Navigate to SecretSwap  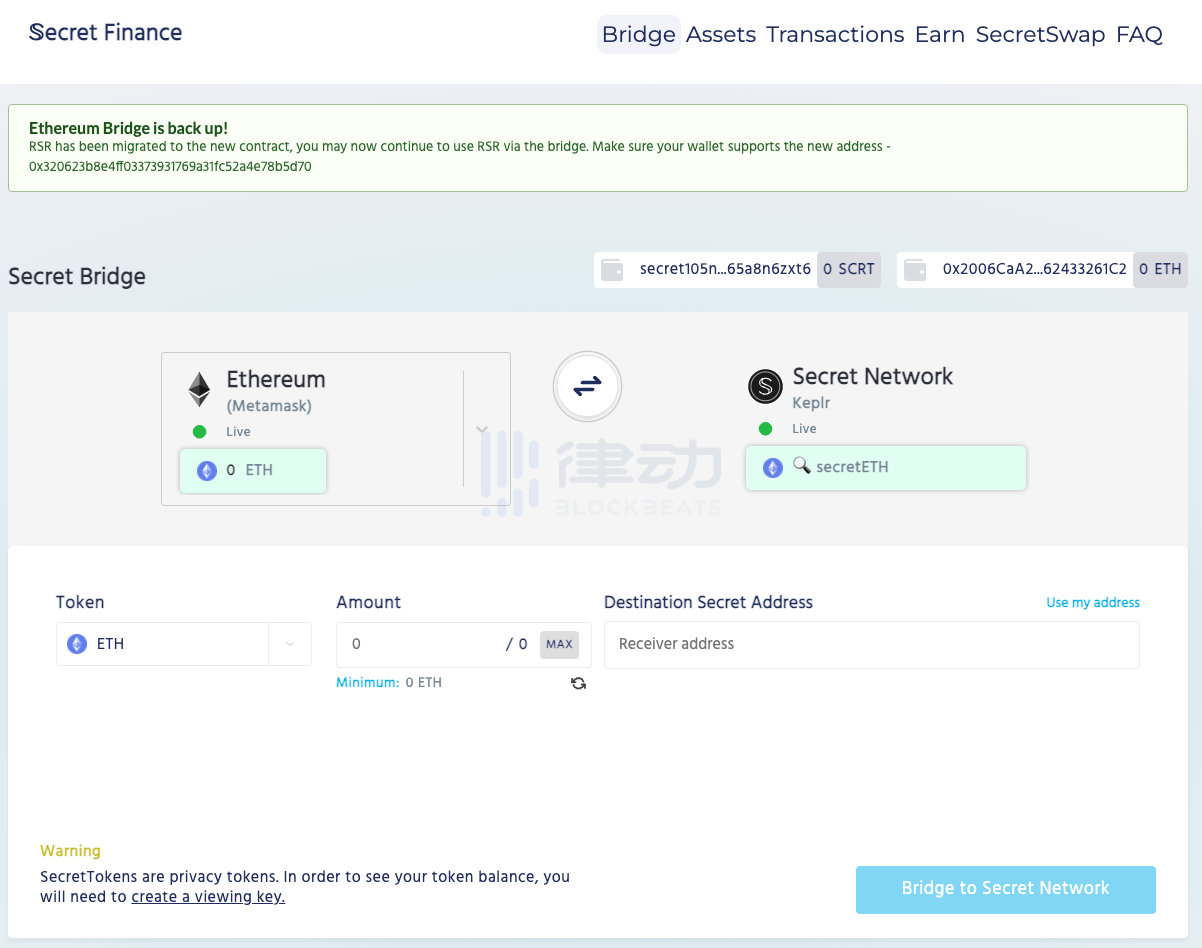[1040, 34]
